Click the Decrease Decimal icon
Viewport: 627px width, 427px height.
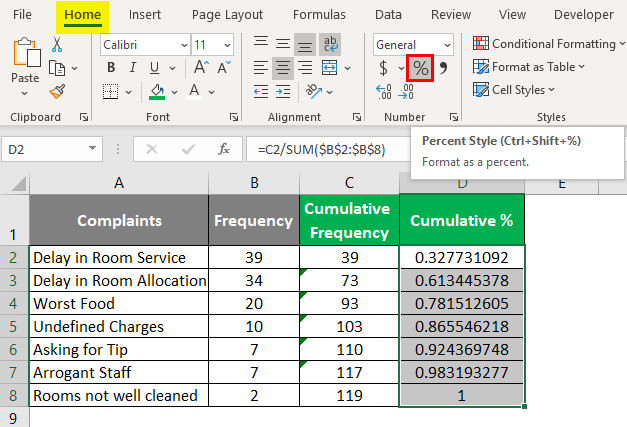406,91
